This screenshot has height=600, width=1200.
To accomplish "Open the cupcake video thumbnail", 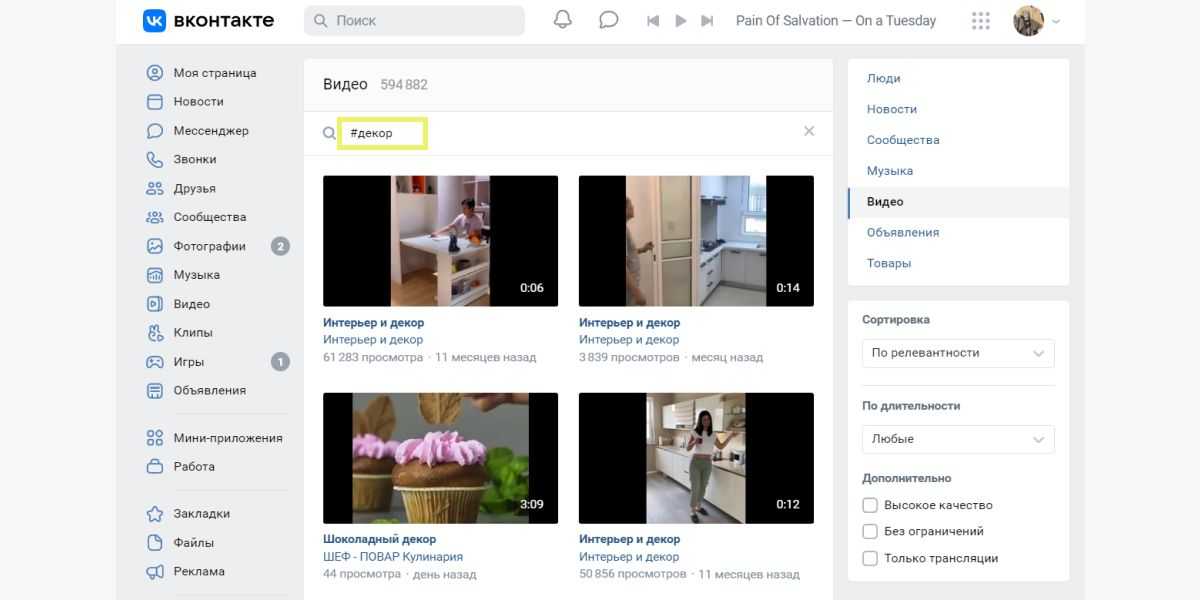I will click(x=440, y=458).
